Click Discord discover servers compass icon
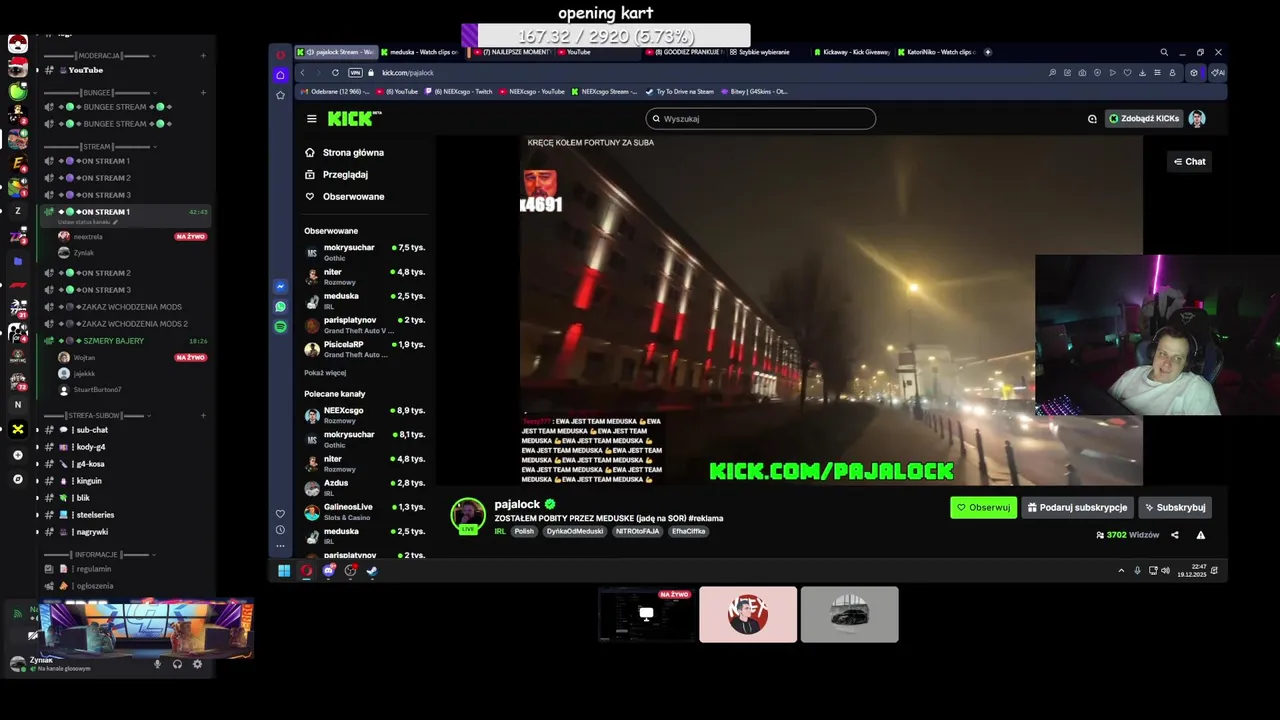Screen dimensions: 1280x720 pyautogui.click(x=17, y=479)
